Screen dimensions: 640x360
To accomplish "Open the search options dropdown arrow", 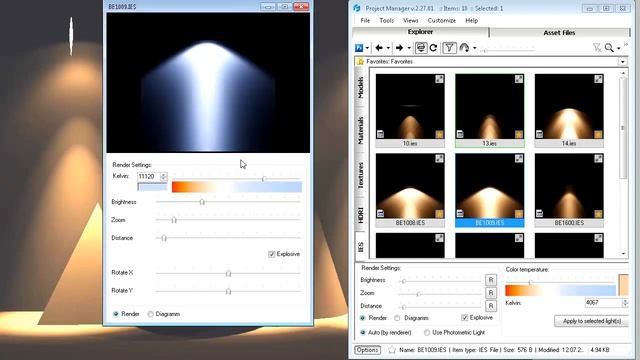I will (618, 48).
